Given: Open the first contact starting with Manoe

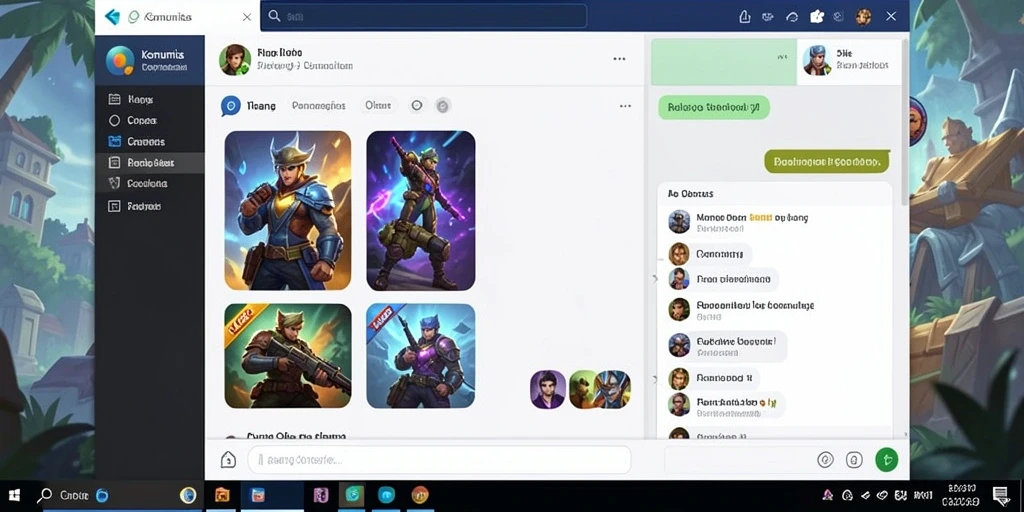Looking at the screenshot, I should click(774, 222).
